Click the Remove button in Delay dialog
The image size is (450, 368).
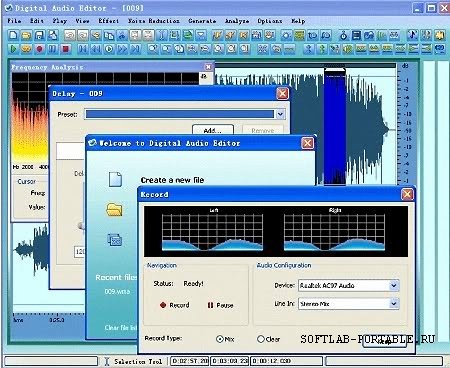click(263, 130)
